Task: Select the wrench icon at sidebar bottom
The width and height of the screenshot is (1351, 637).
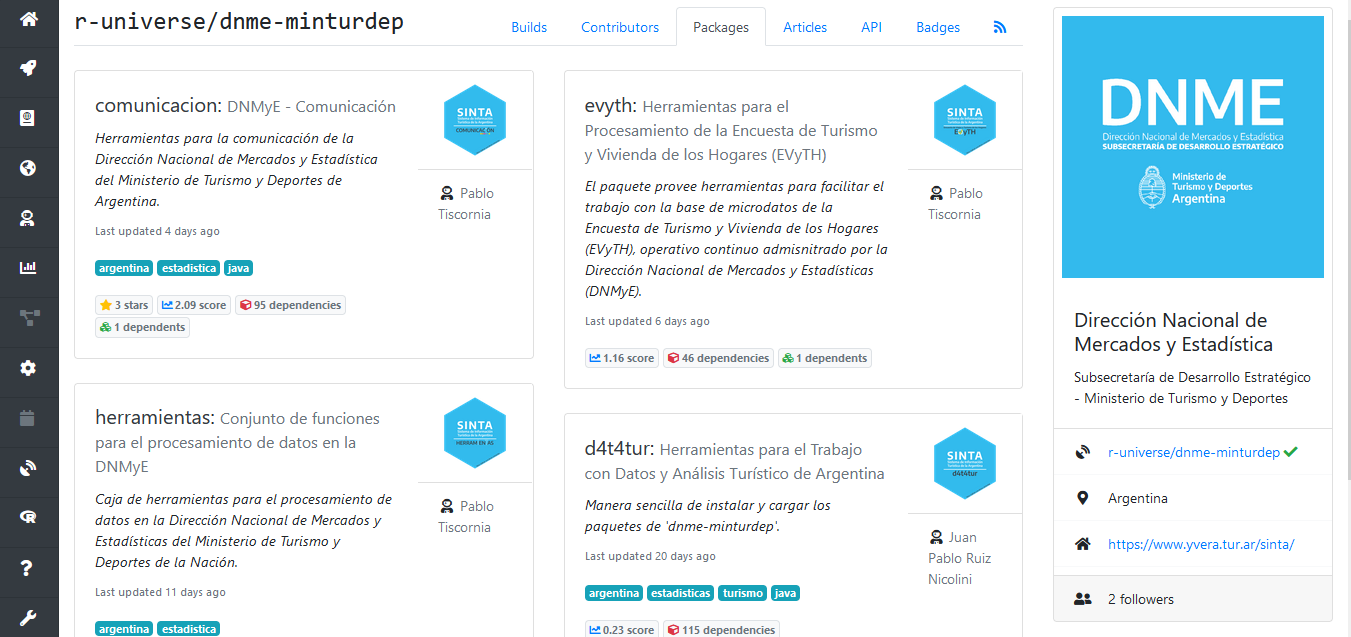Action: pyautogui.click(x=28, y=618)
